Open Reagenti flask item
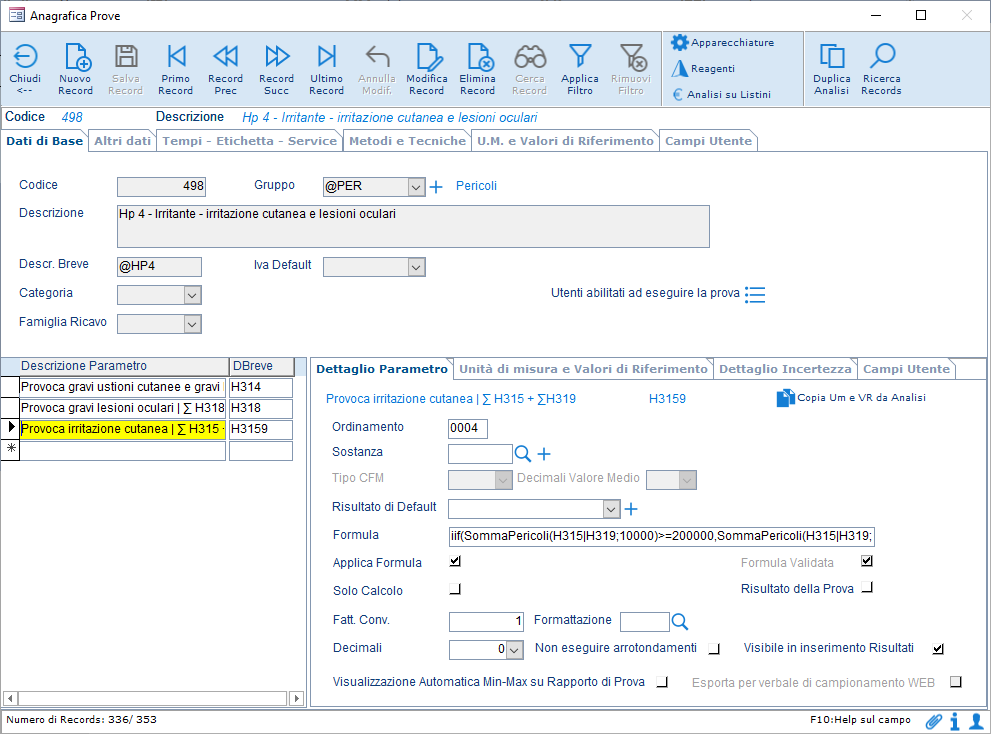991x734 pixels. (x=703, y=68)
